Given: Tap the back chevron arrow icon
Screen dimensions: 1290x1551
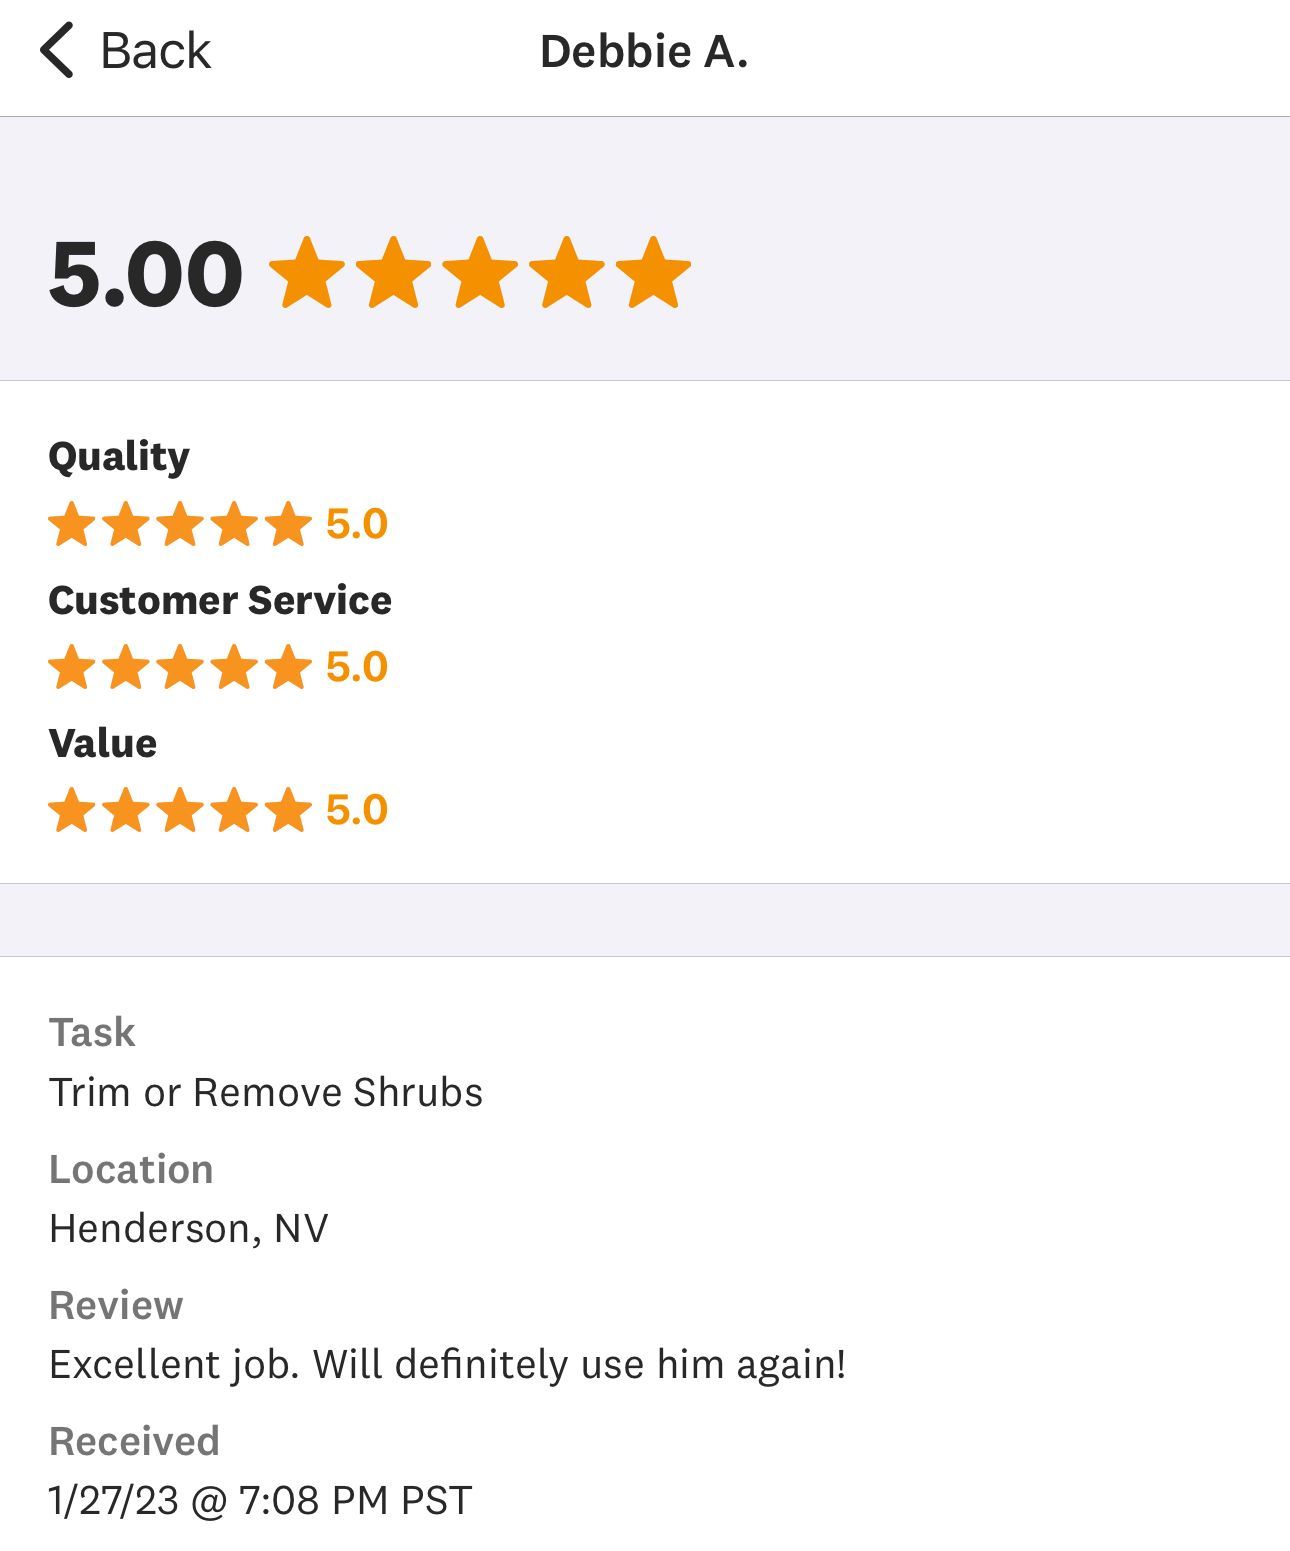Looking at the screenshot, I should pos(57,51).
